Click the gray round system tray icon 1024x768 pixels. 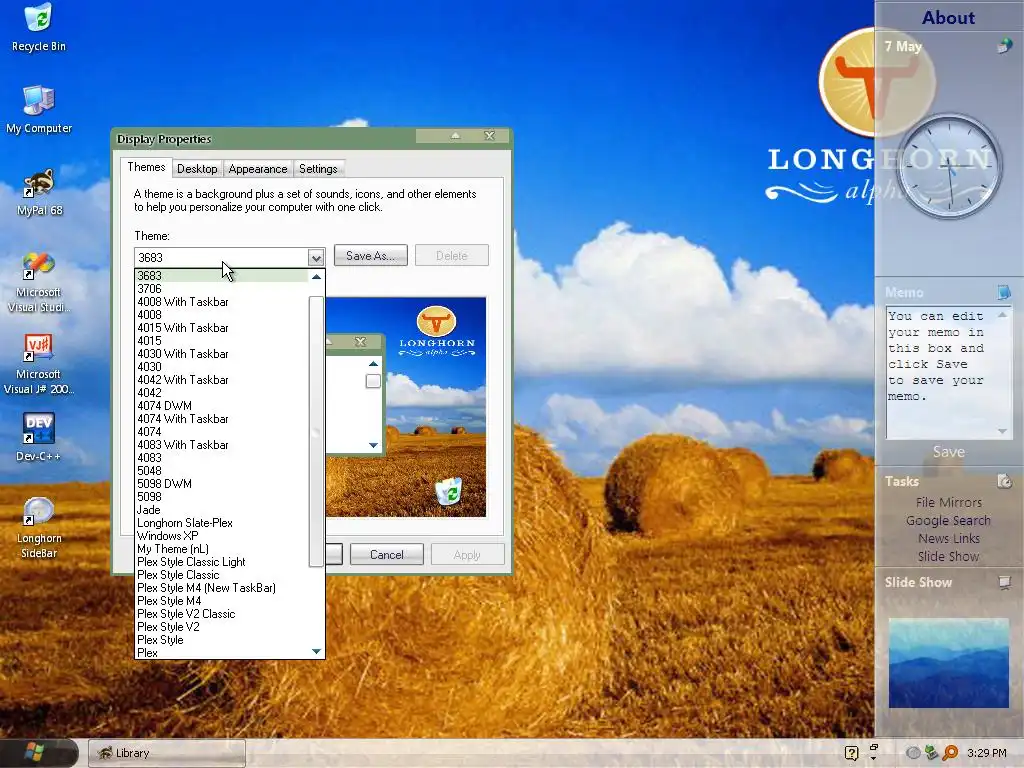pos(913,753)
